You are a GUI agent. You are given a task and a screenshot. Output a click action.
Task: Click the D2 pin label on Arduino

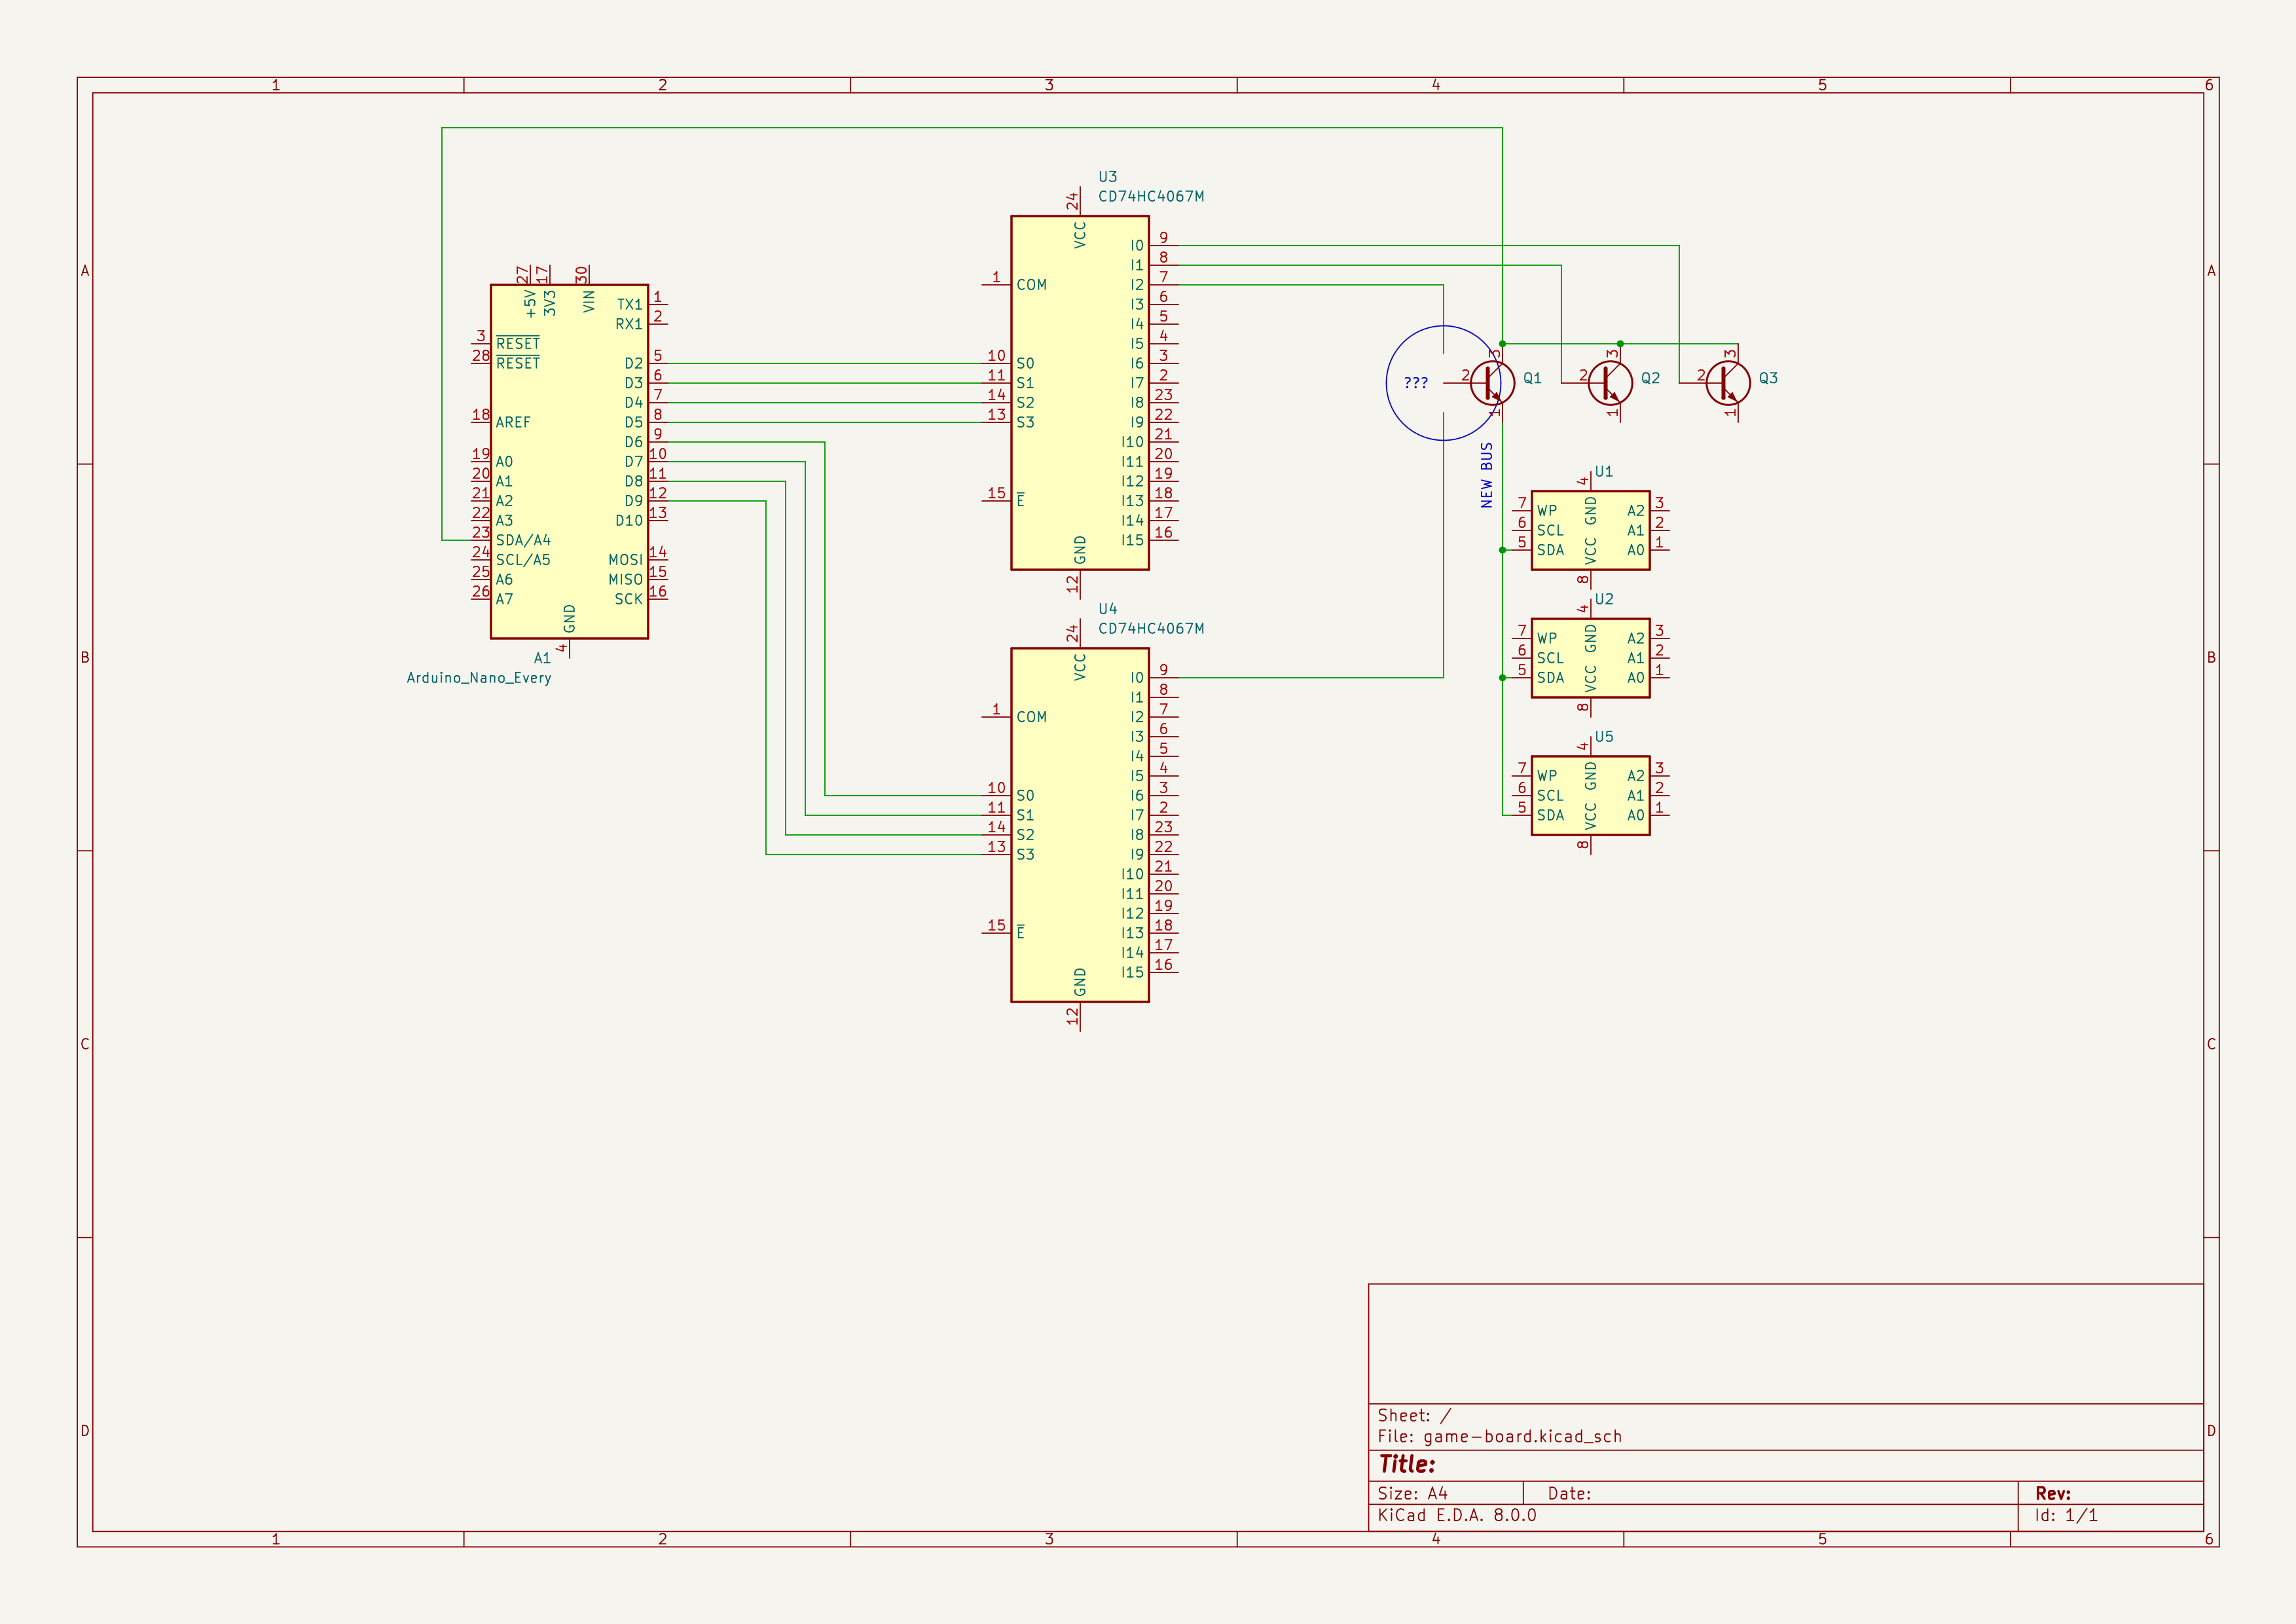tap(634, 363)
